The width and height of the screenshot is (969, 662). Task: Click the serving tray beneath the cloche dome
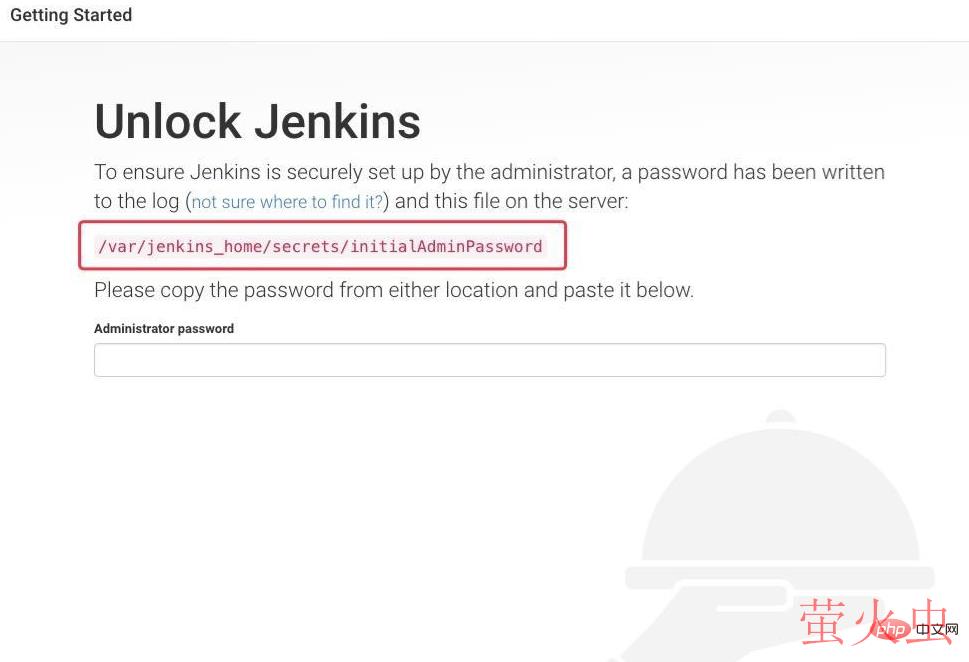pyautogui.click(x=780, y=577)
